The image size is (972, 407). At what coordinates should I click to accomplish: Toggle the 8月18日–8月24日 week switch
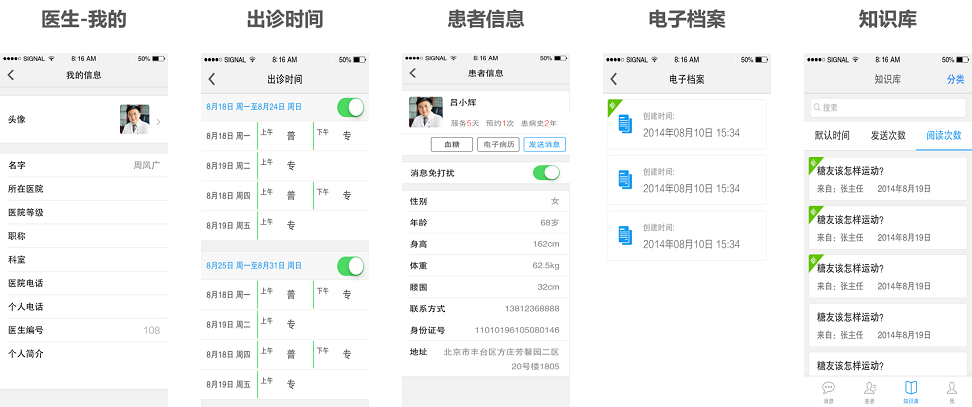click(x=350, y=107)
